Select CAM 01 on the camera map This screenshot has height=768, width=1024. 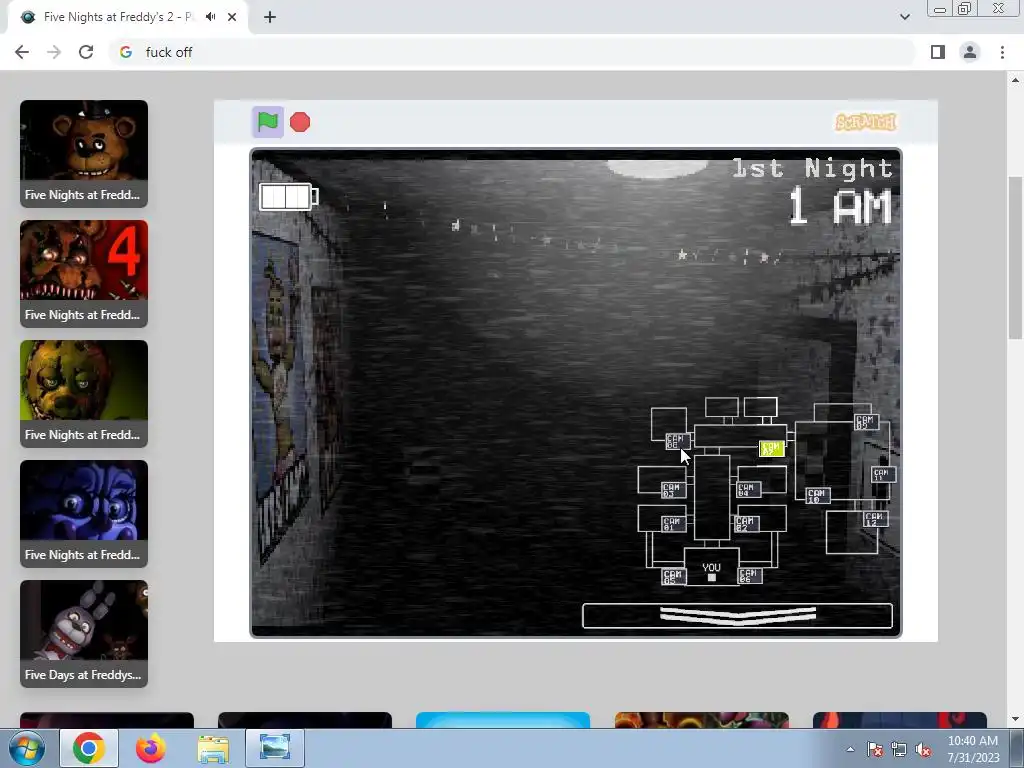point(673,524)
